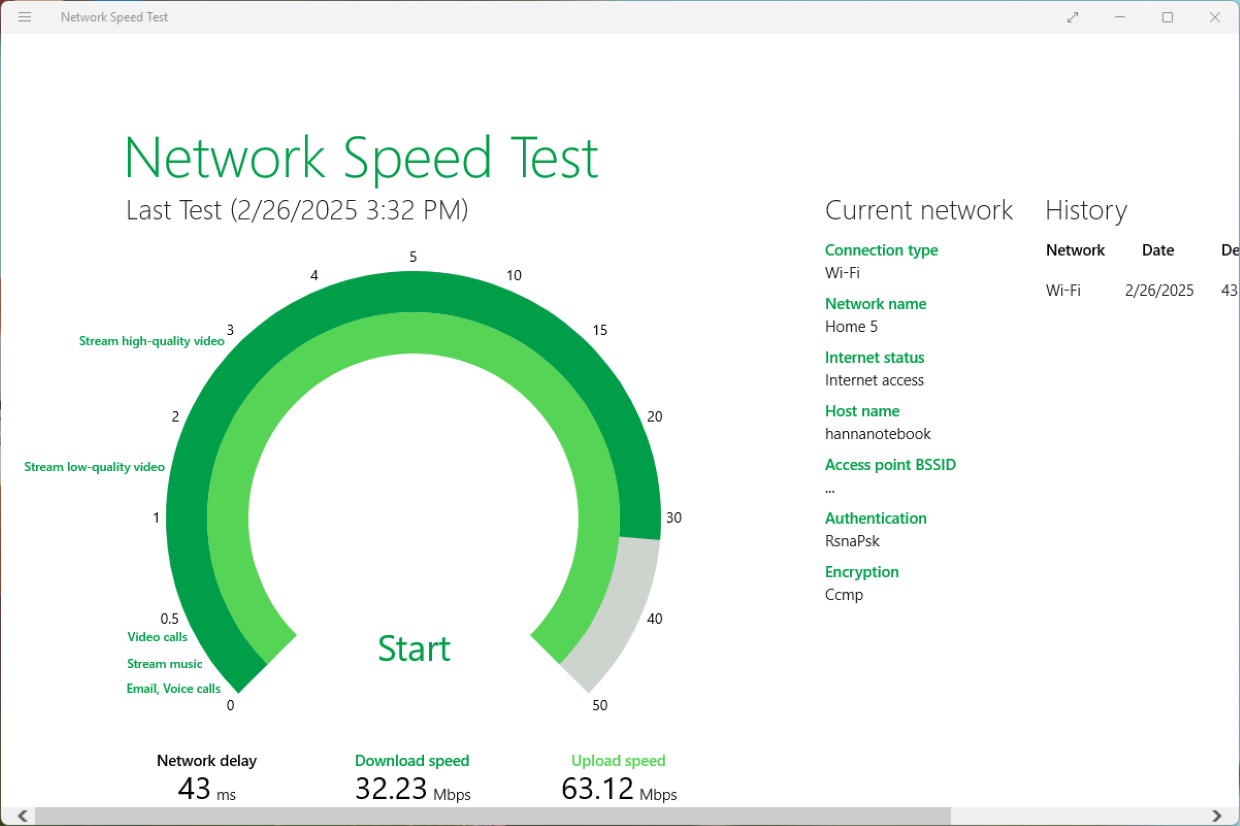The height and width of the screenshot is (826, 1240).
Task: Click the Network Speed Test page title
Action: click(x=361, y=157)
